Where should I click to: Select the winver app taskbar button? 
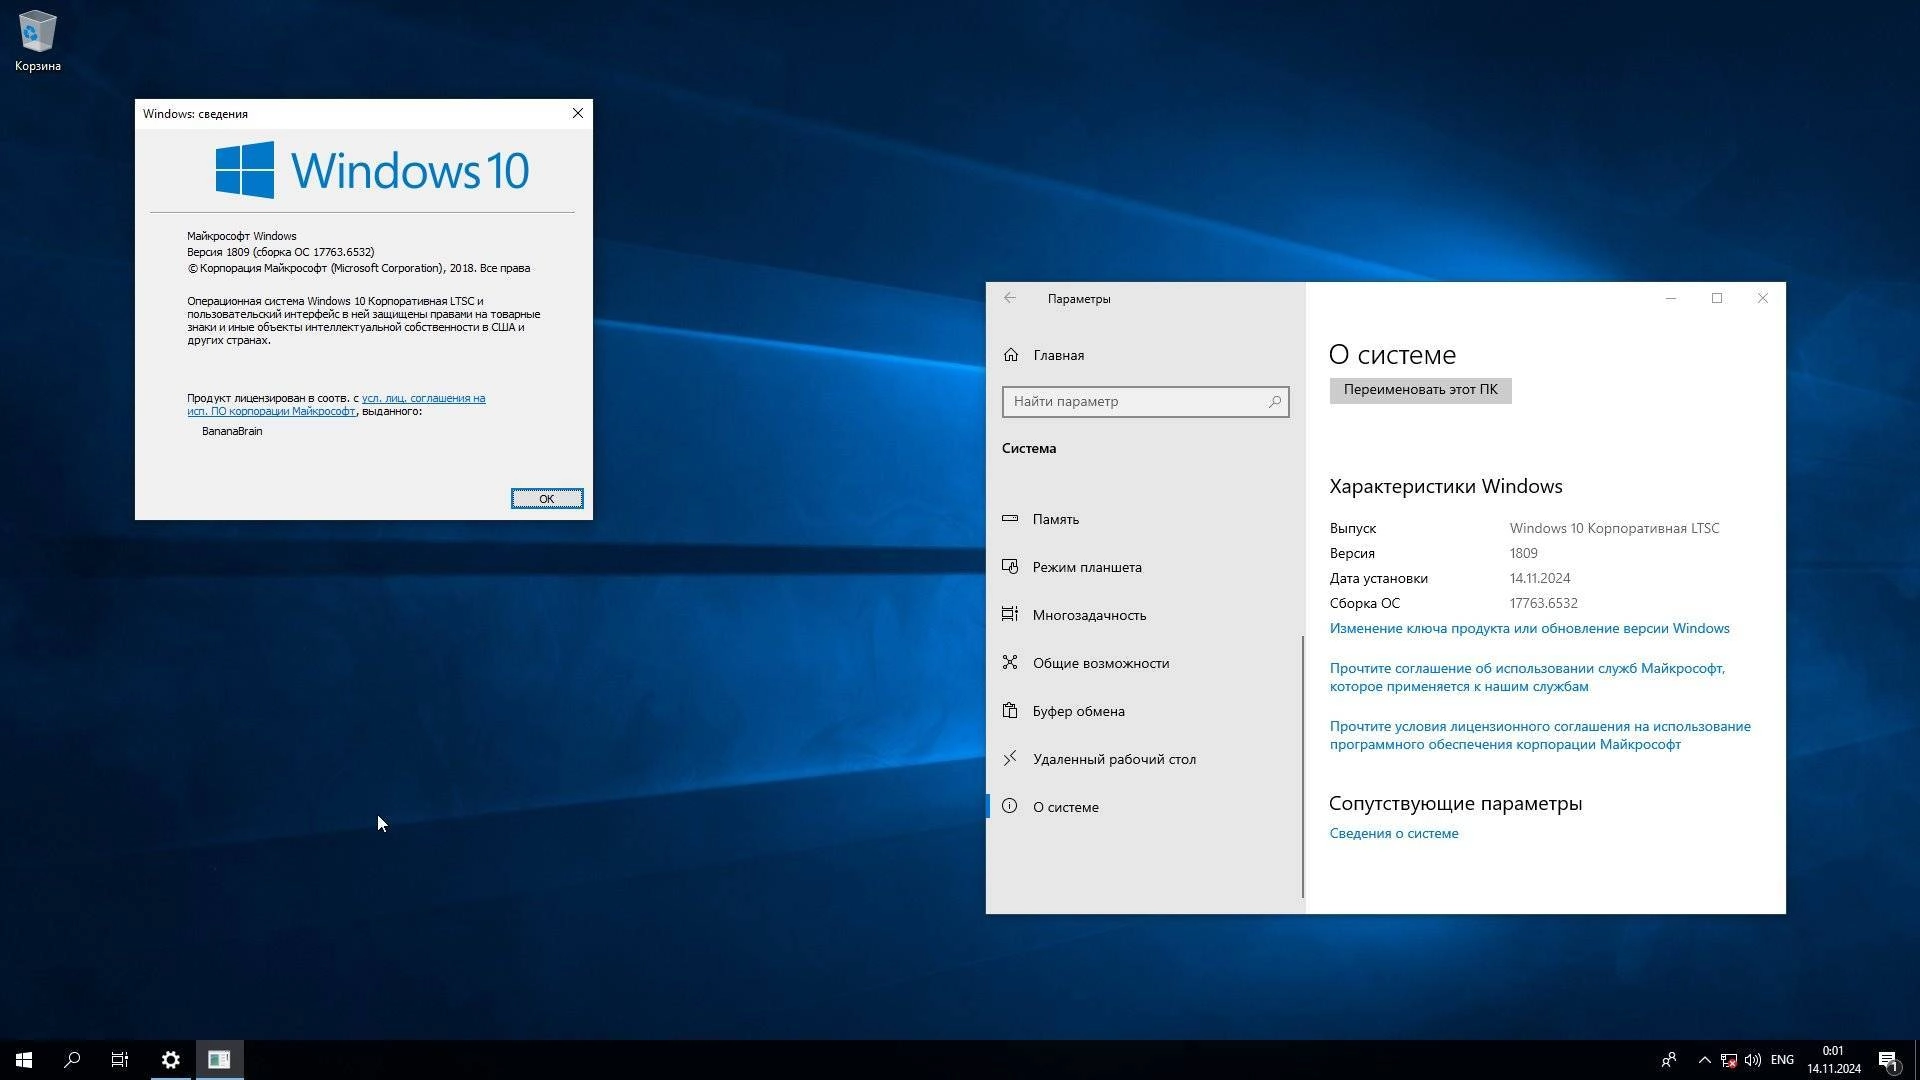(219, 1060)
